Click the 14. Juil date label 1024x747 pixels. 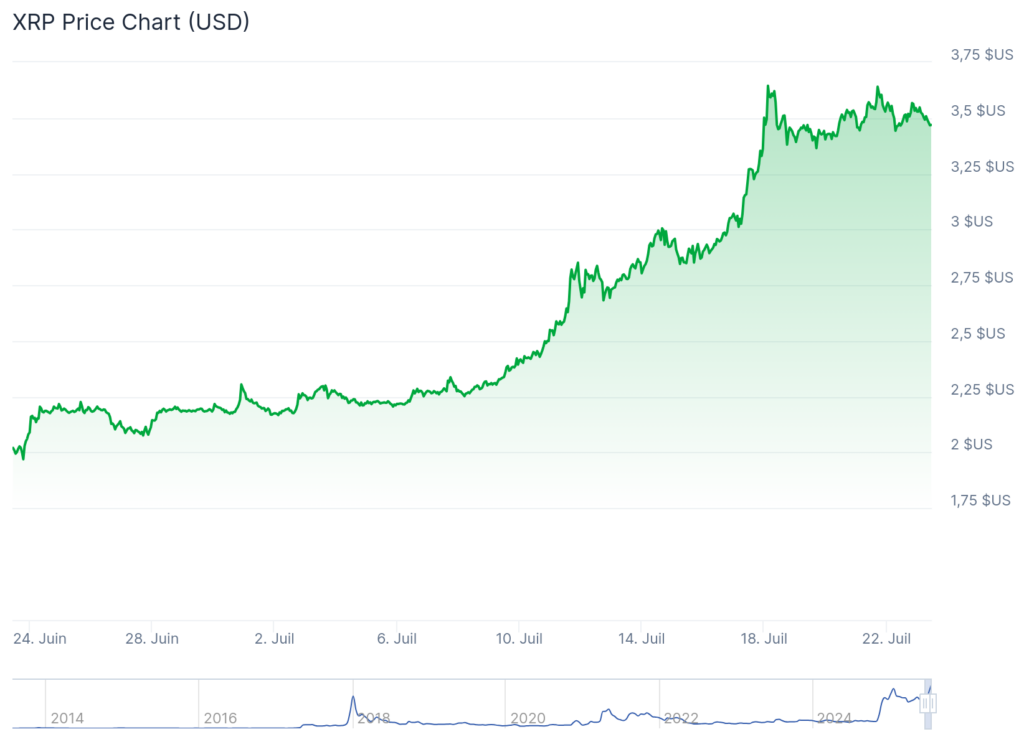tap(641, 638)
